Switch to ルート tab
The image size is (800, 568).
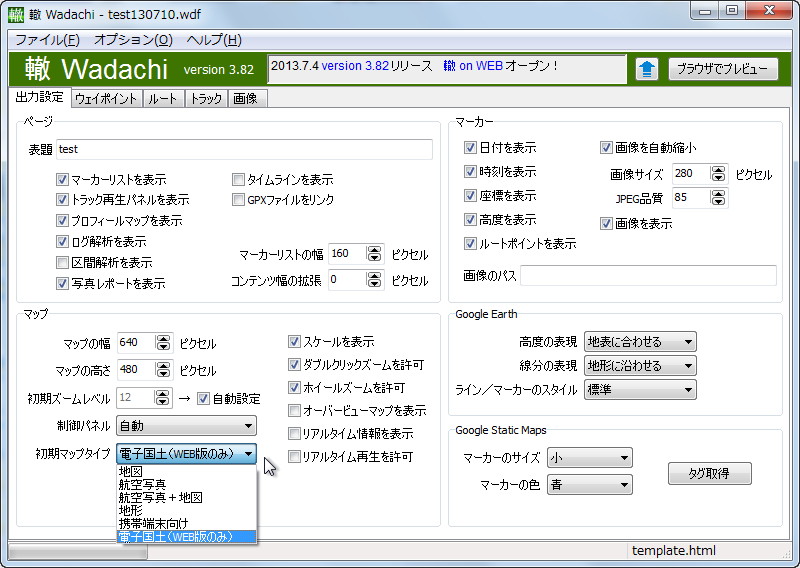[163, 98]
